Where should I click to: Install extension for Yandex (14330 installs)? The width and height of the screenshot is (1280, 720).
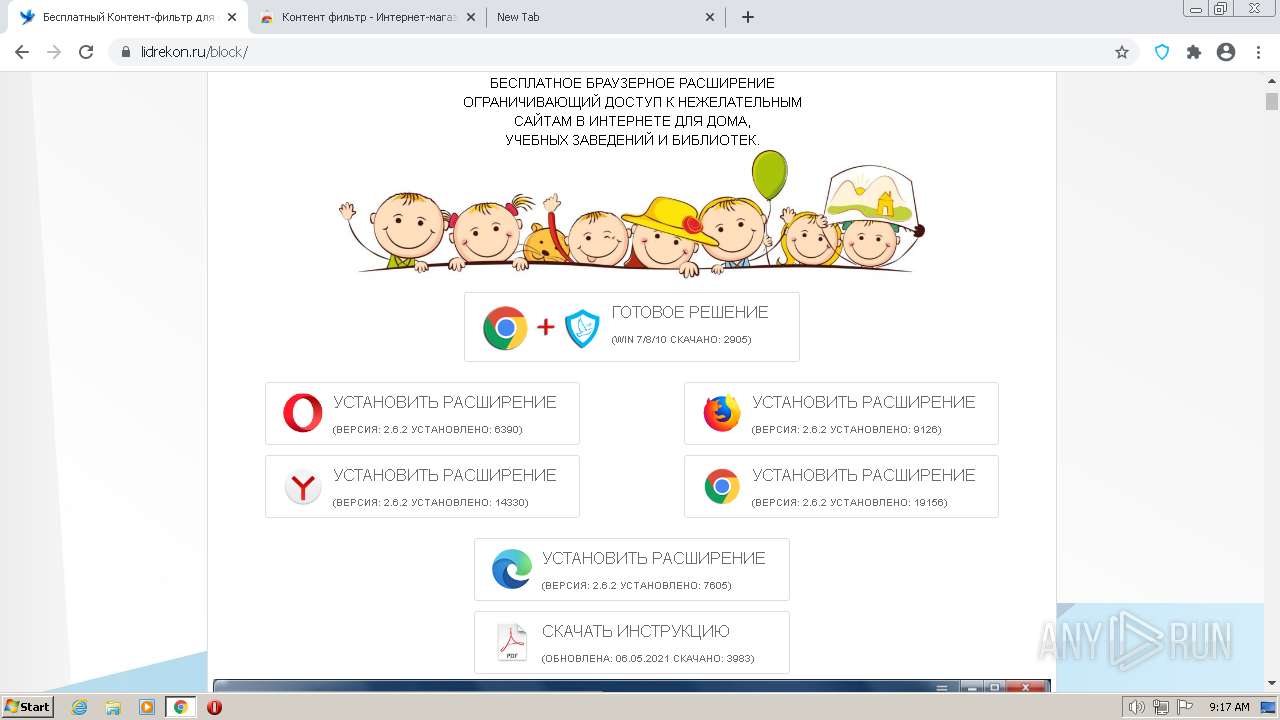pyautogui.click(x=422, y=487)
